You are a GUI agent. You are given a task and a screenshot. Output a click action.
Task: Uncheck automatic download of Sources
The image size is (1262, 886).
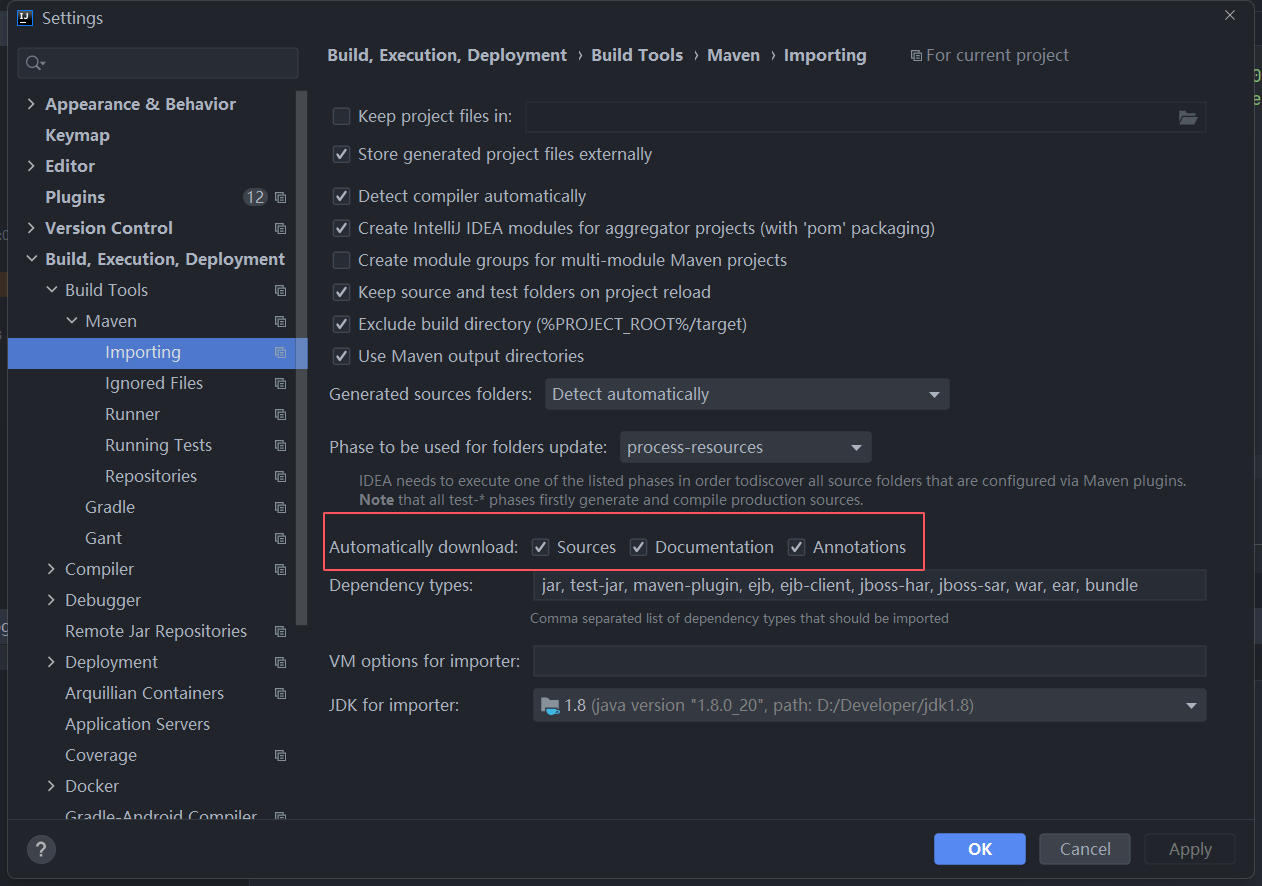pyautogui.click(x=540, y=547)
